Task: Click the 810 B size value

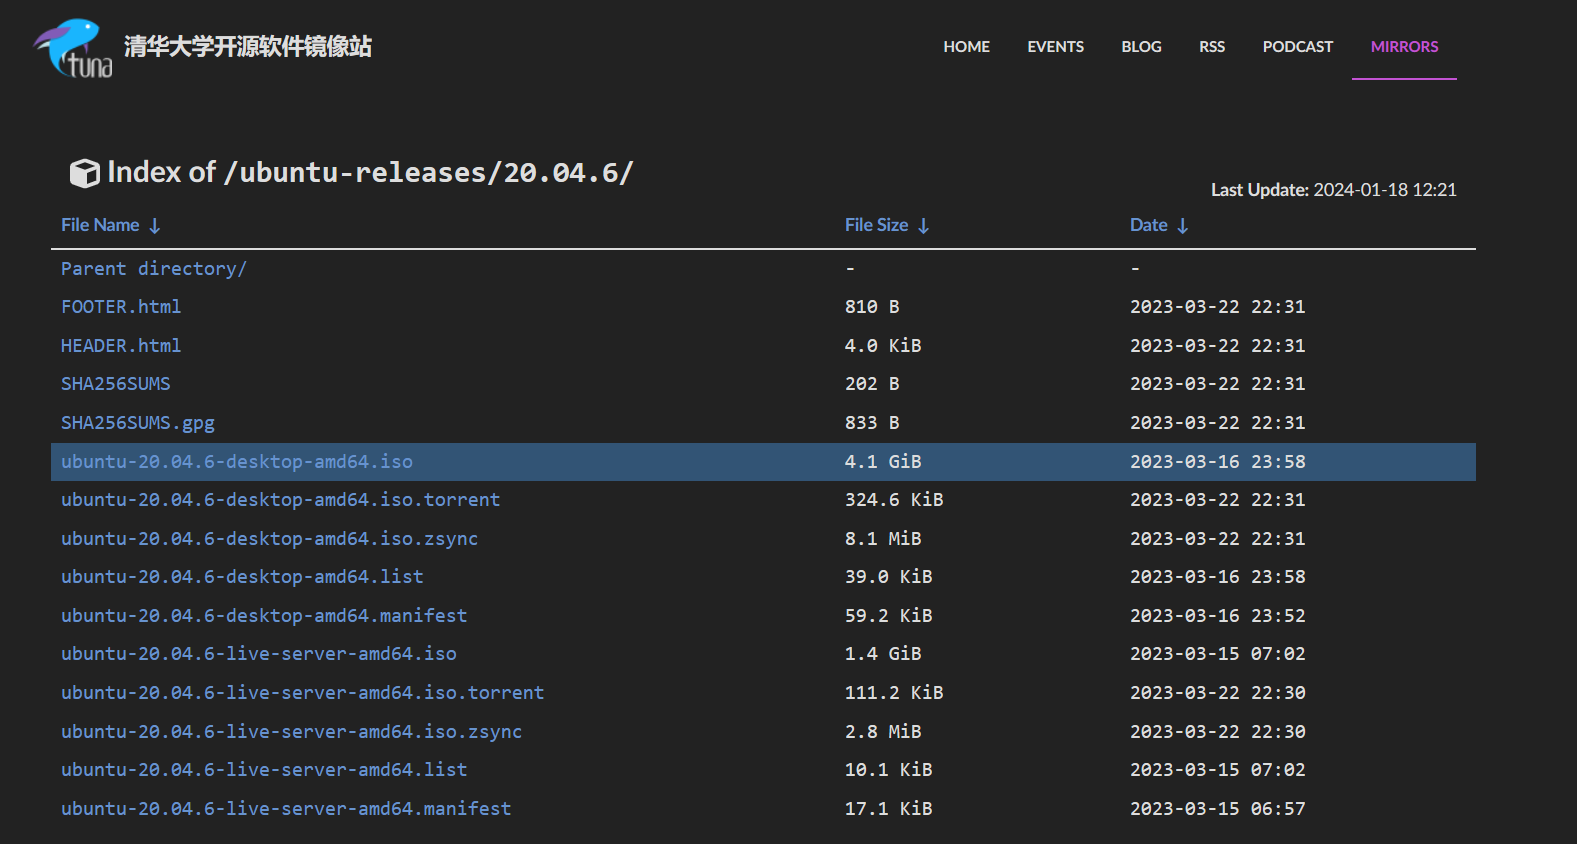Action: click(872, 307)
